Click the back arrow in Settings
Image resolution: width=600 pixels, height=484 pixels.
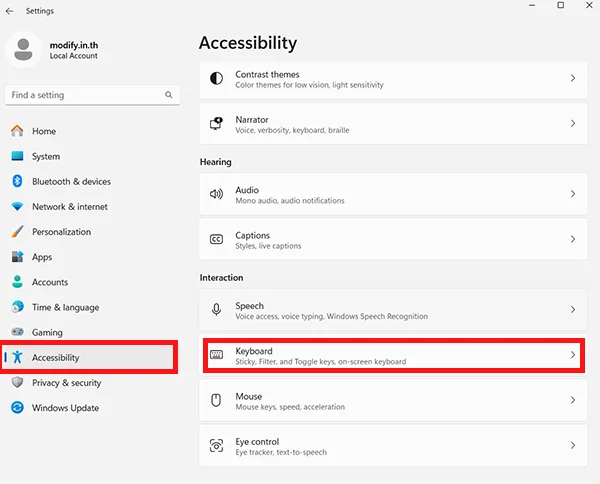pyautogui.click(x=10, y=11)
